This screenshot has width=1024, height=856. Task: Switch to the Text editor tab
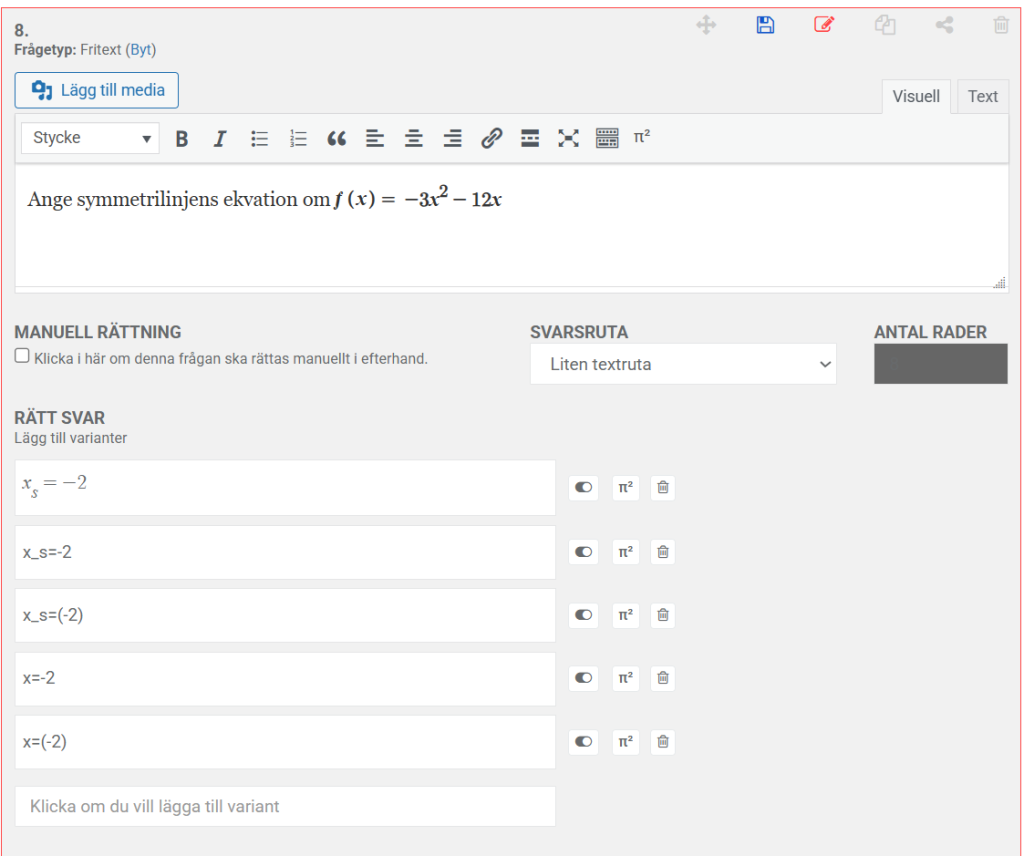click(982, 96)
